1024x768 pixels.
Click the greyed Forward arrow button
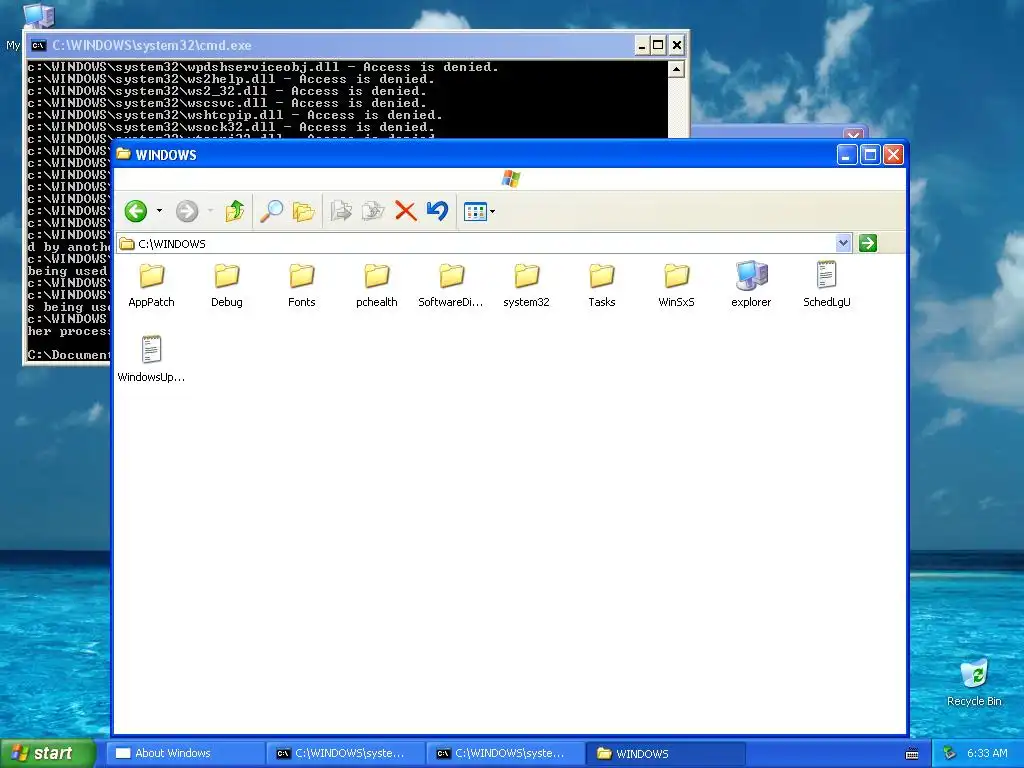pyautogui.click(x=187, y=211)
